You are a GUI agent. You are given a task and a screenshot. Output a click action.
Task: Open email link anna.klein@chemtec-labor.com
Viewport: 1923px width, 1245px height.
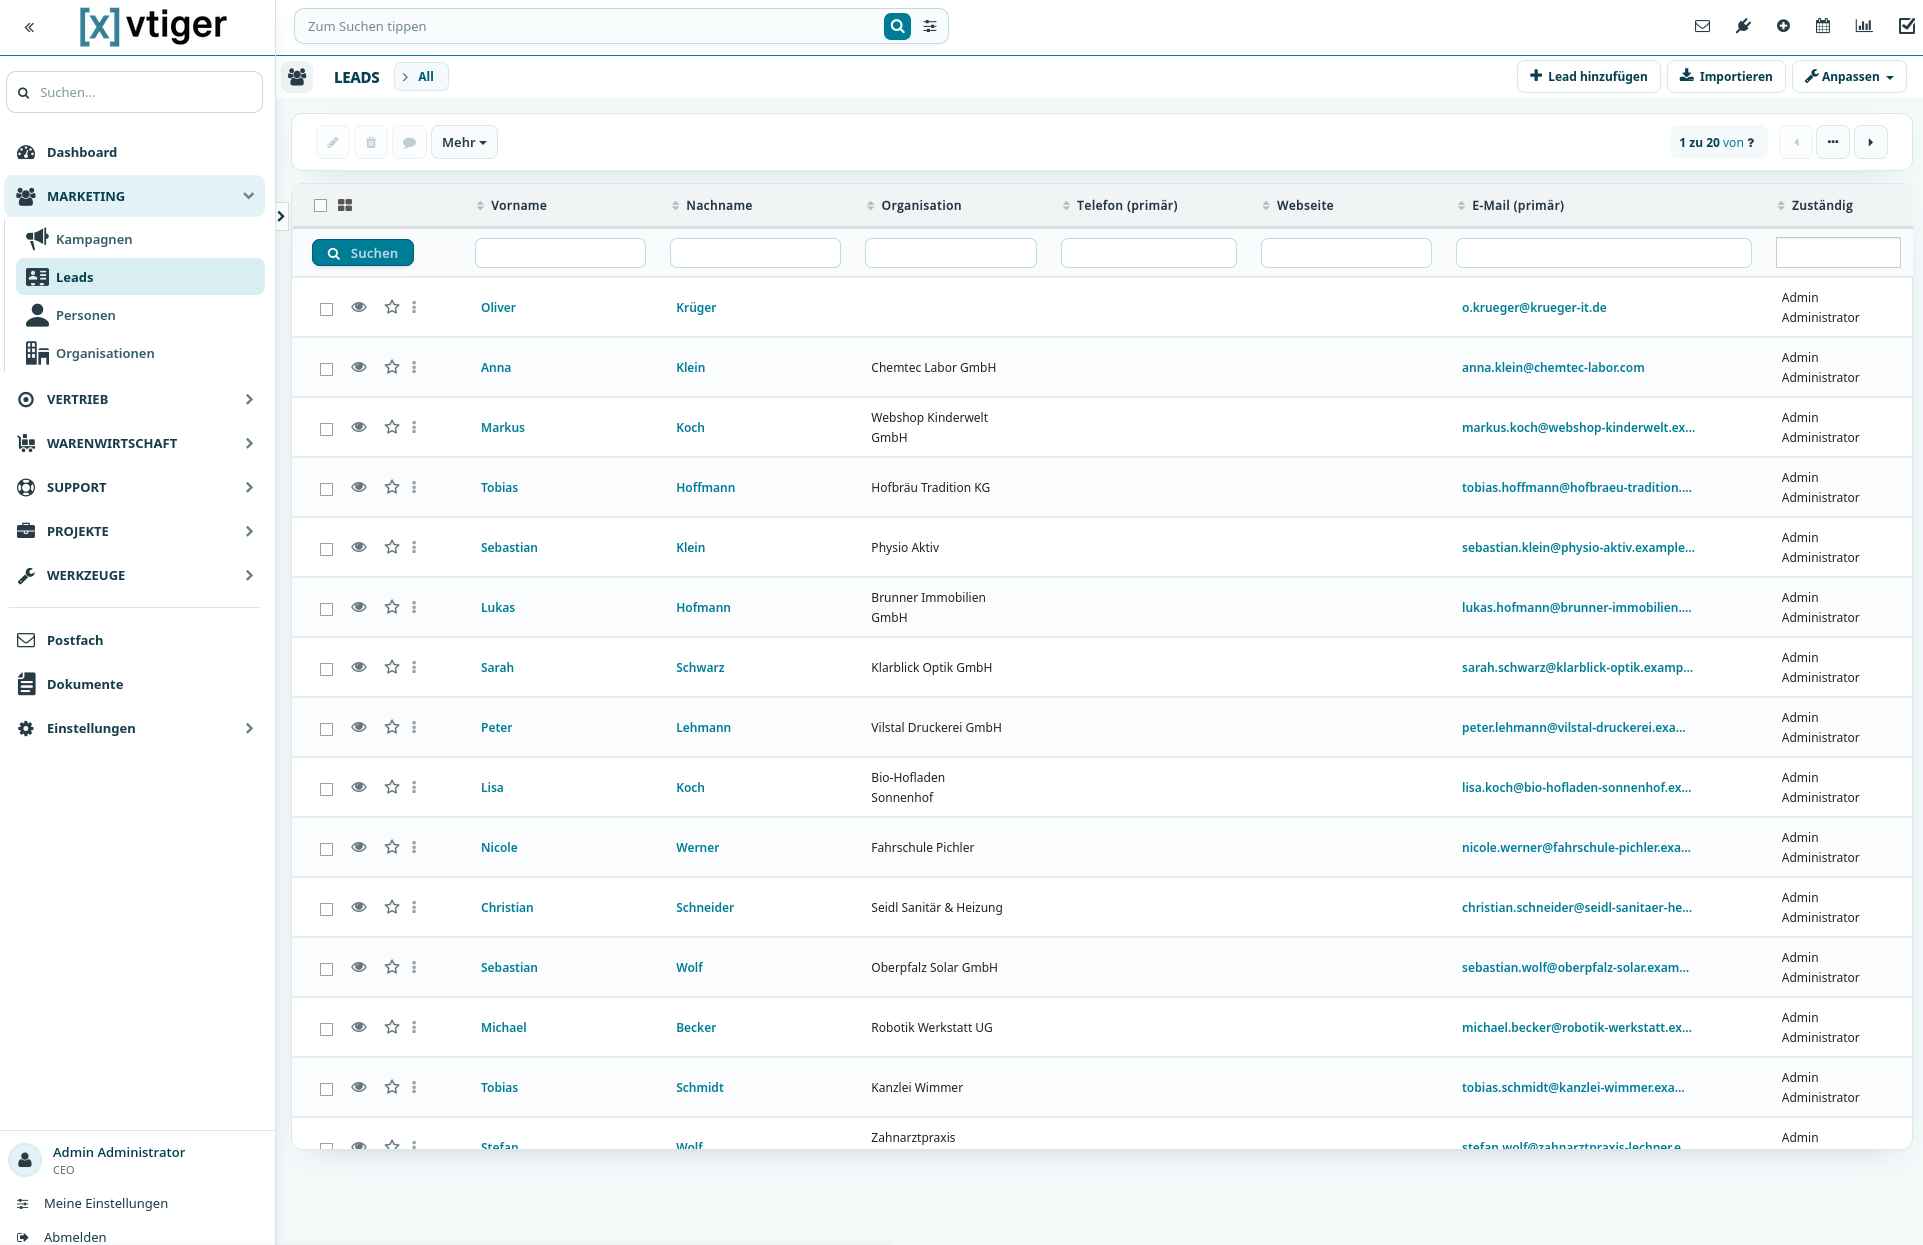[1552, 367]
